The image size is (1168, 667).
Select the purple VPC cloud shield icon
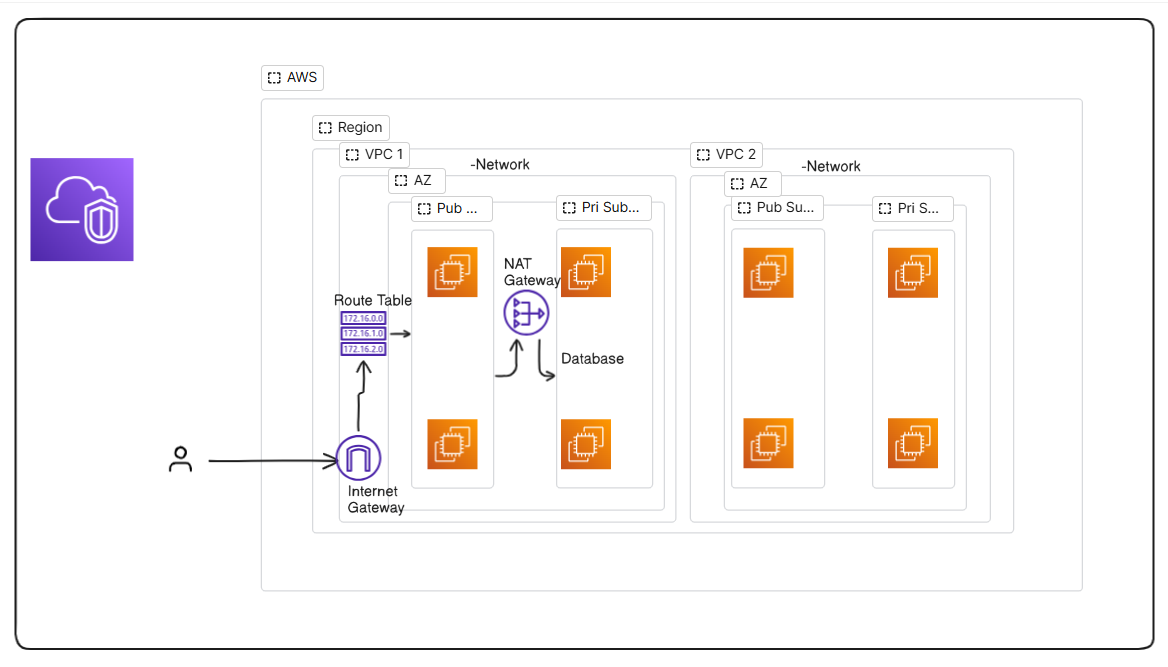coord(82,209)
